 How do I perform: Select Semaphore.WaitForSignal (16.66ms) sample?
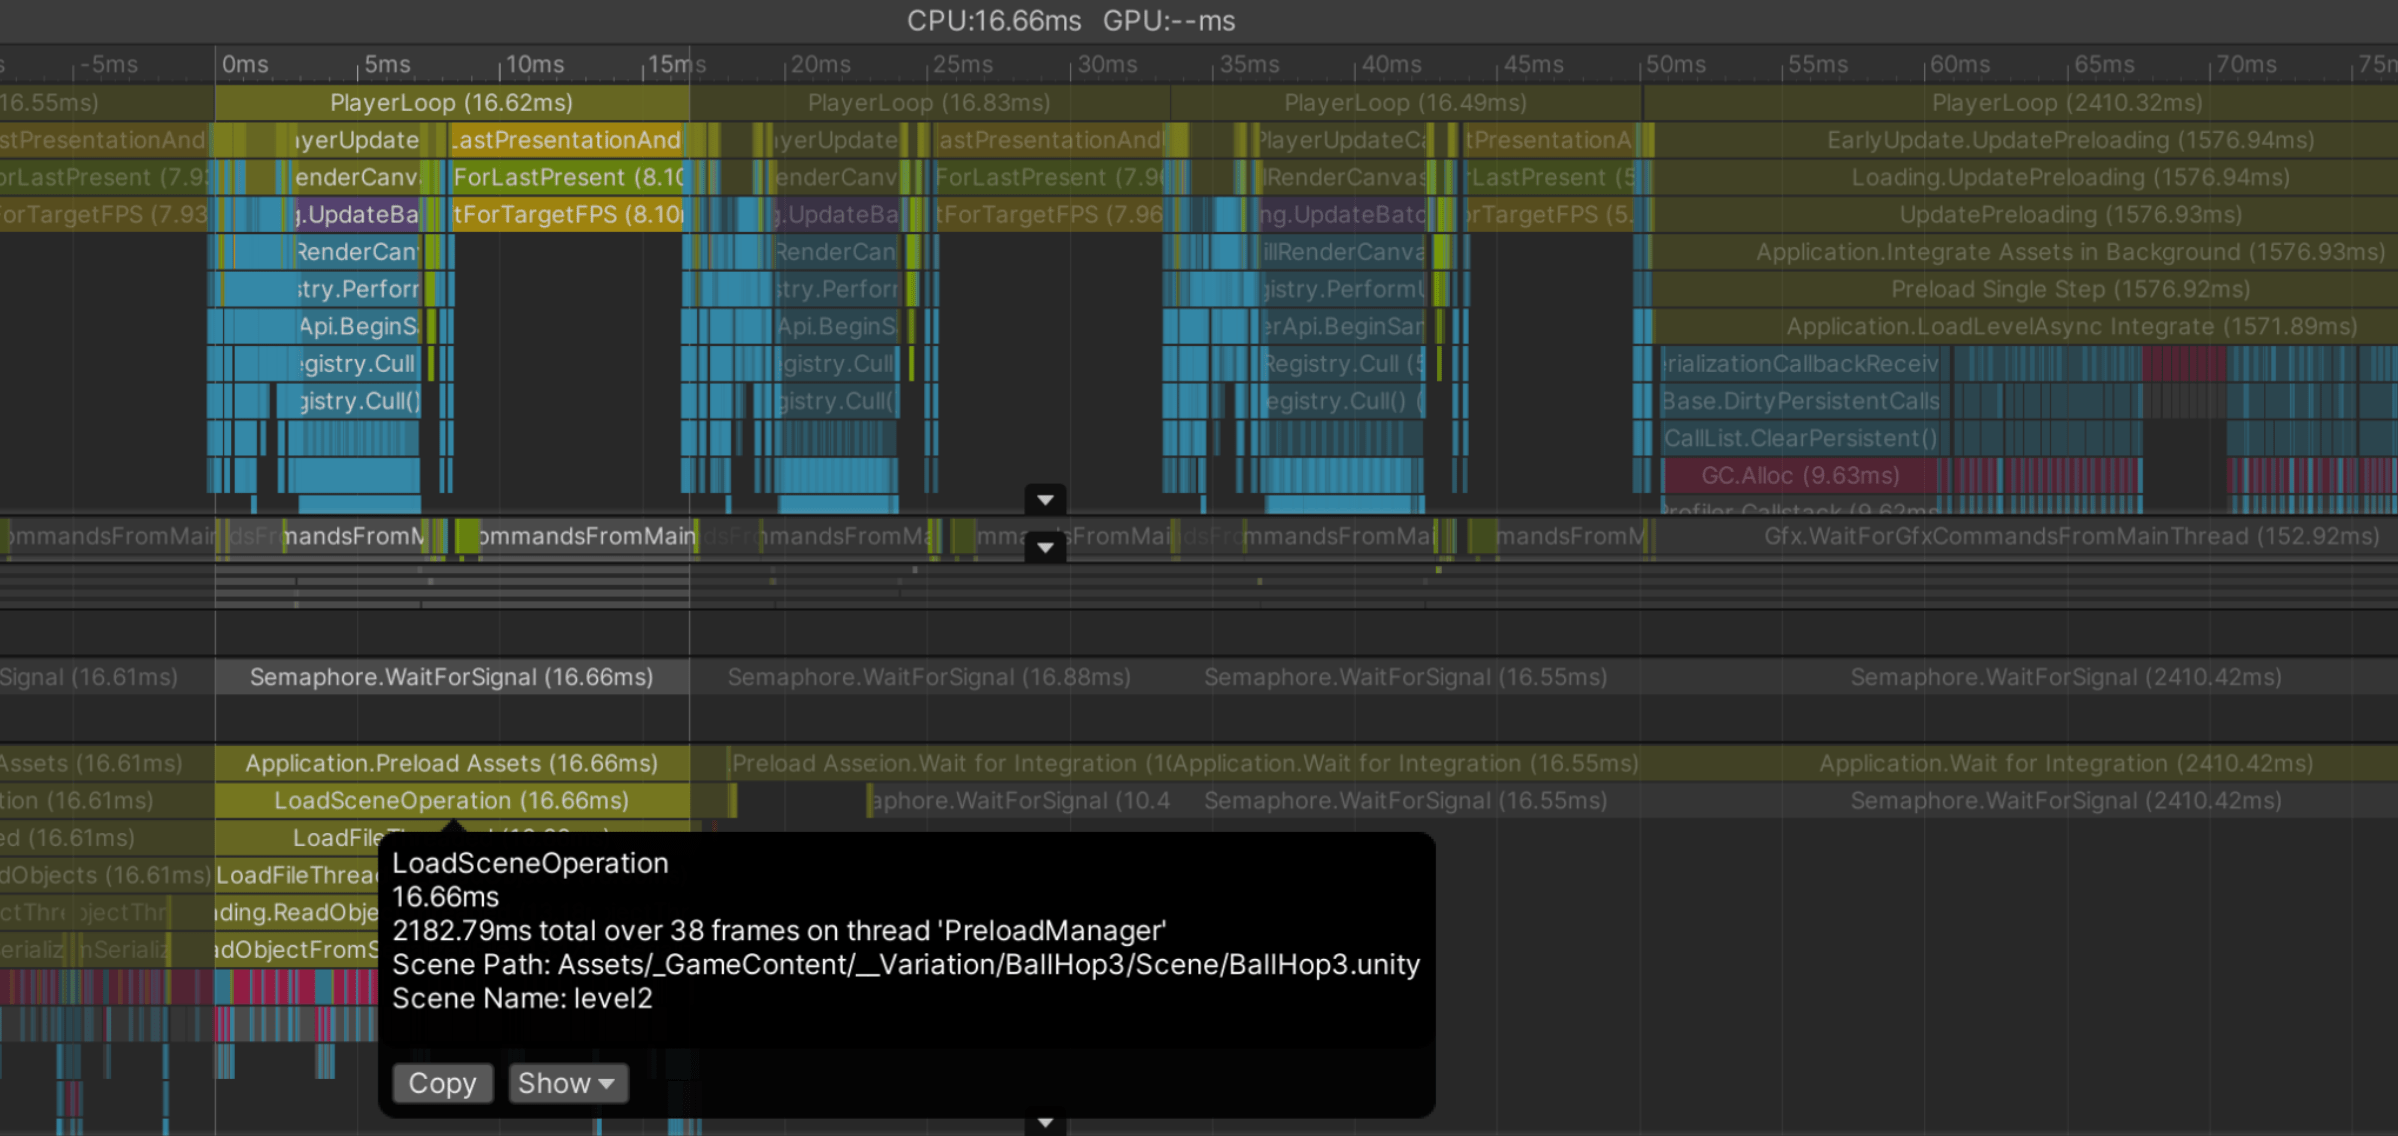click(x=451, y=677)
